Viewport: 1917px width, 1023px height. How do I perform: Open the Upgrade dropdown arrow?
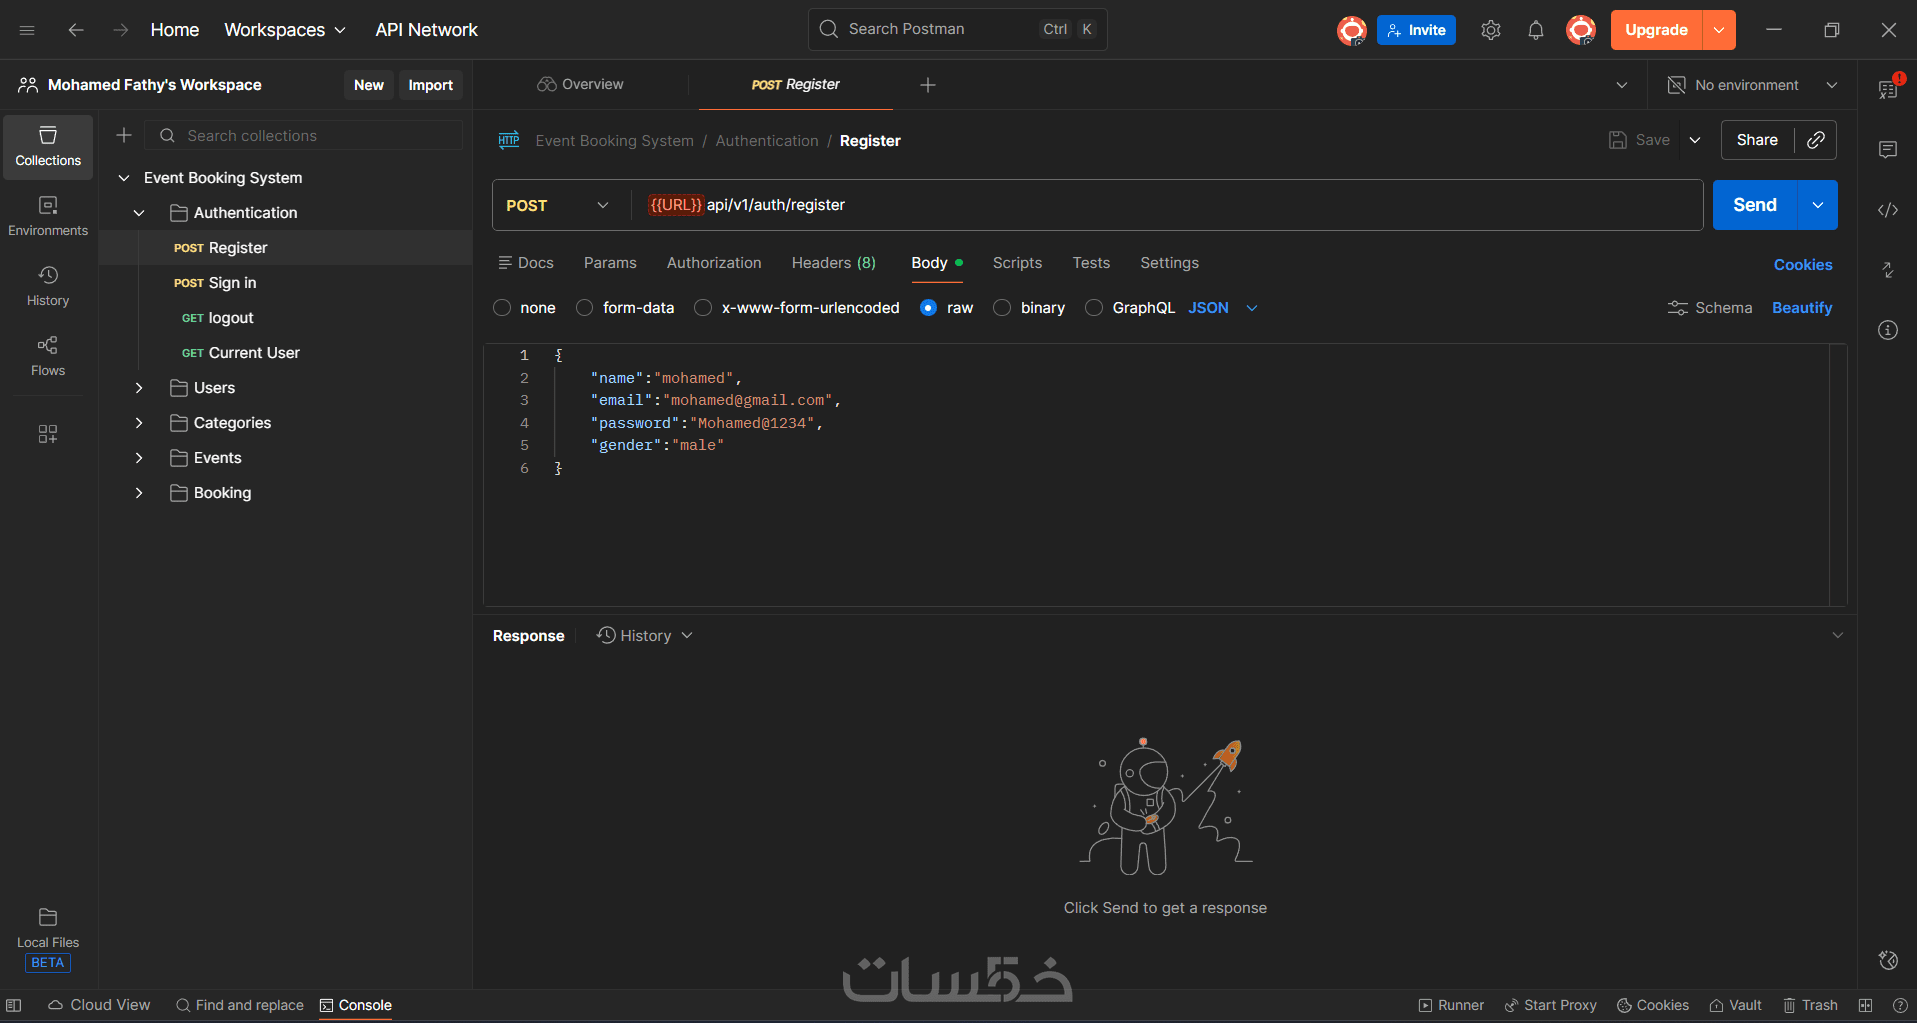click(1719, 30)
